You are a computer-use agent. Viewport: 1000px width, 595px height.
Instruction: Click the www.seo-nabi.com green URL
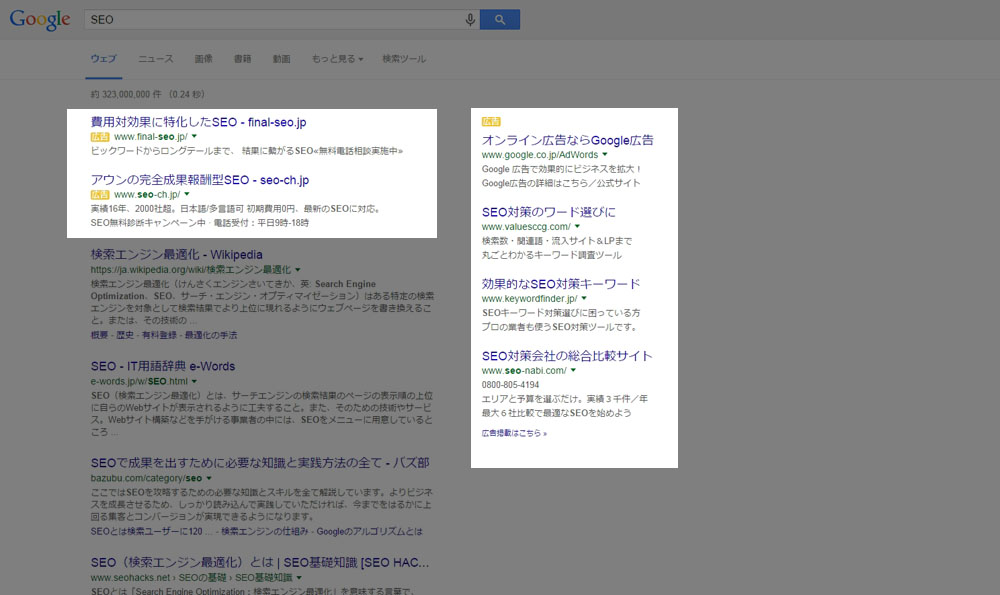click(x=524, y=371)
